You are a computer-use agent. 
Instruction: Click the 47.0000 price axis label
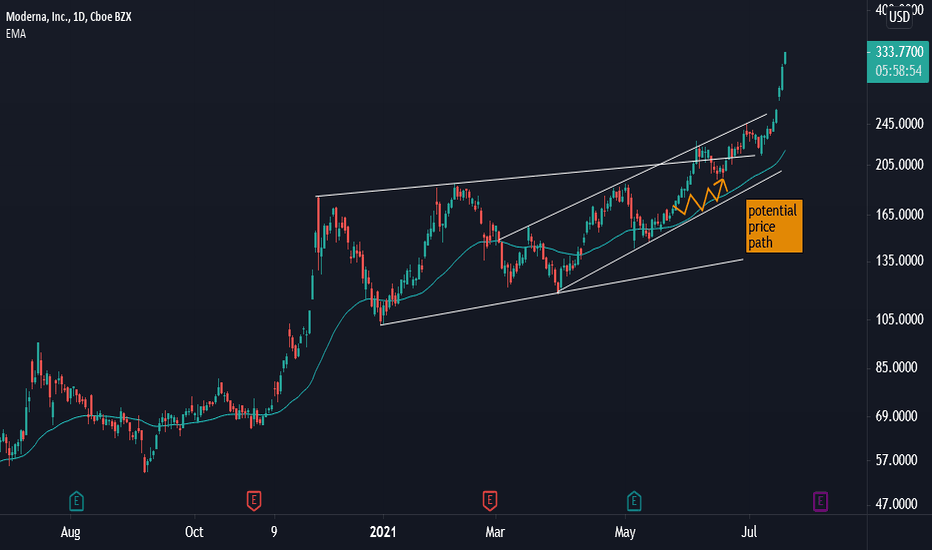coord(896,504)
